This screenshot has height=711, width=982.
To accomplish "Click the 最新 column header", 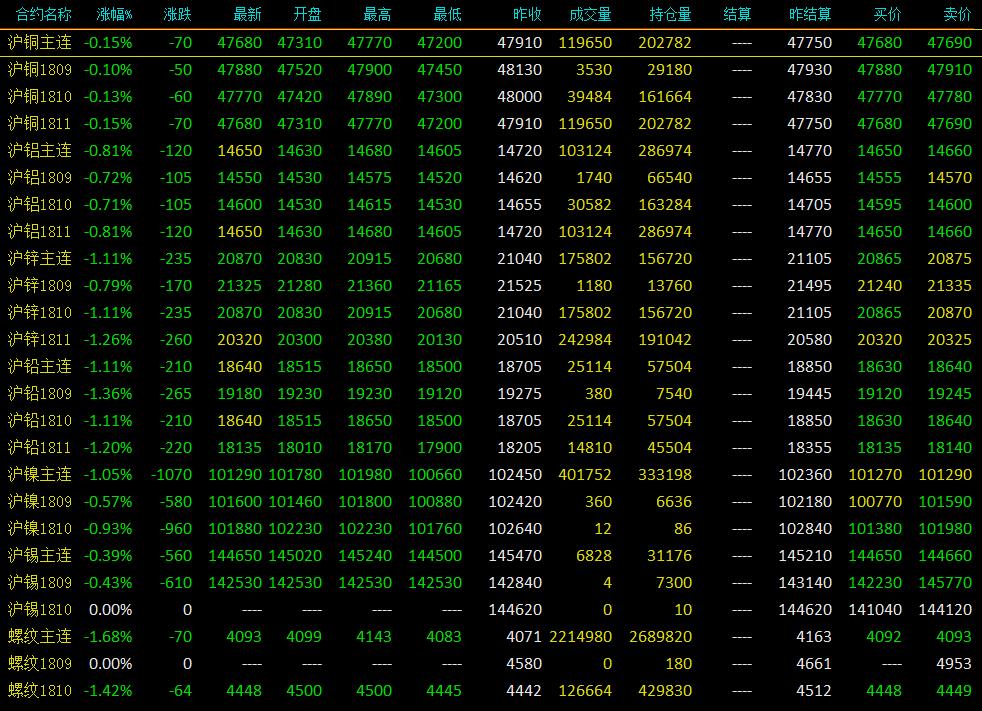I will (x=247, y=14).
